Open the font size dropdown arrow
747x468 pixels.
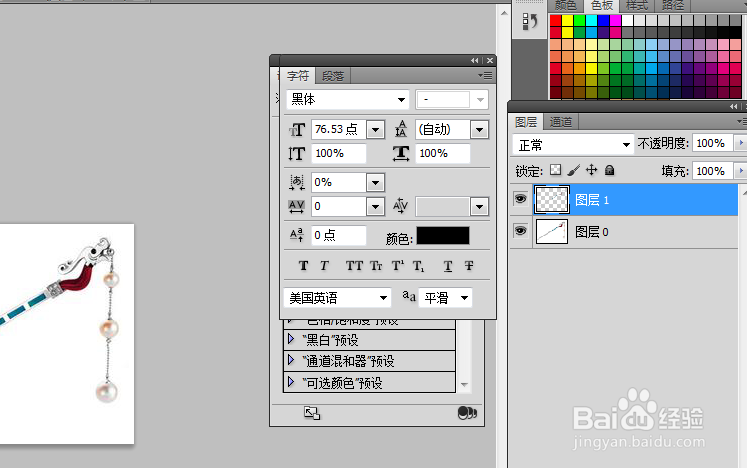375,130
